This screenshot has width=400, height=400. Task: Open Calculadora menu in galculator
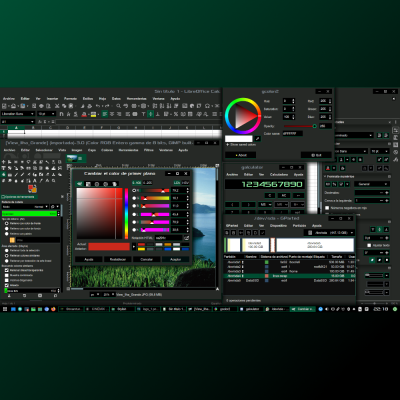click(279, 175)
